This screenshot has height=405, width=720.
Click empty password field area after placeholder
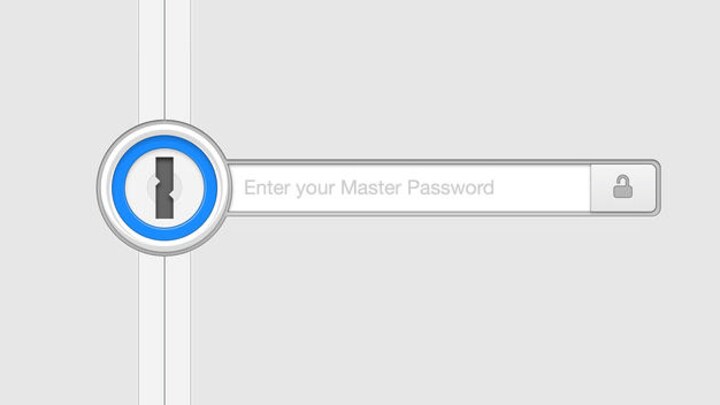tap(542, 187)
